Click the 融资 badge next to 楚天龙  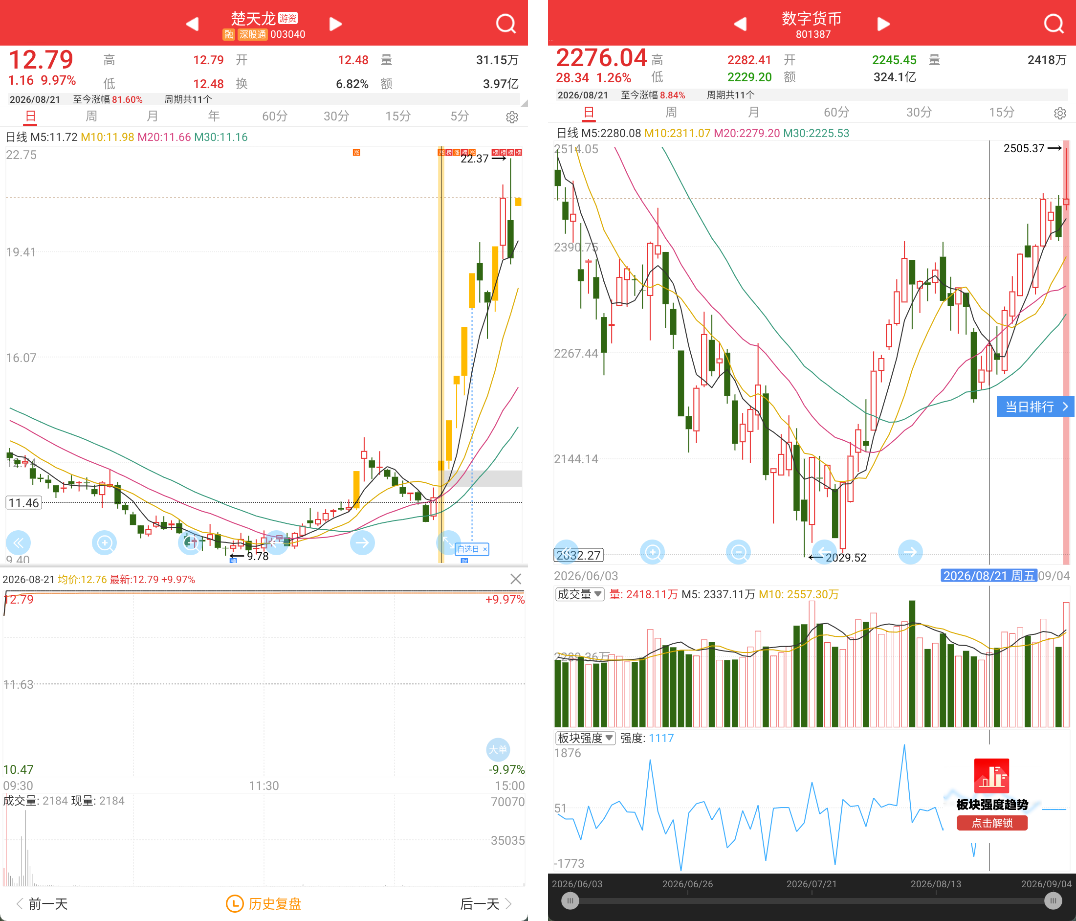pos(288,19)
